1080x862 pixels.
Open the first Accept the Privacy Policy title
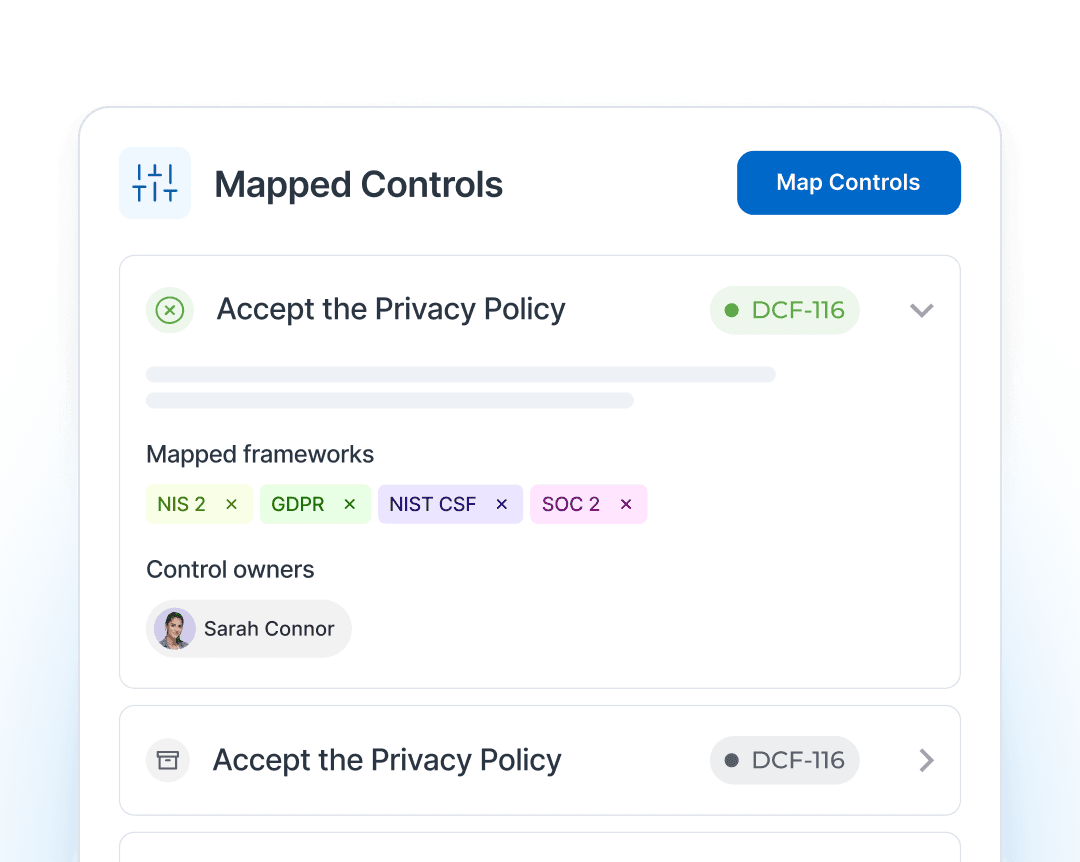tap(391, 310)
